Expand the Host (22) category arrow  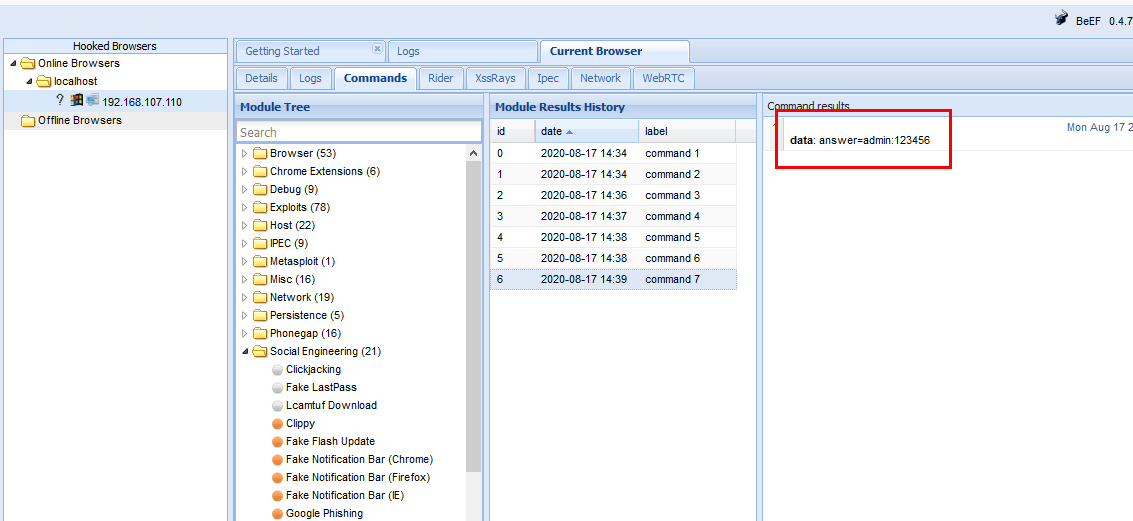pos(244,226)
